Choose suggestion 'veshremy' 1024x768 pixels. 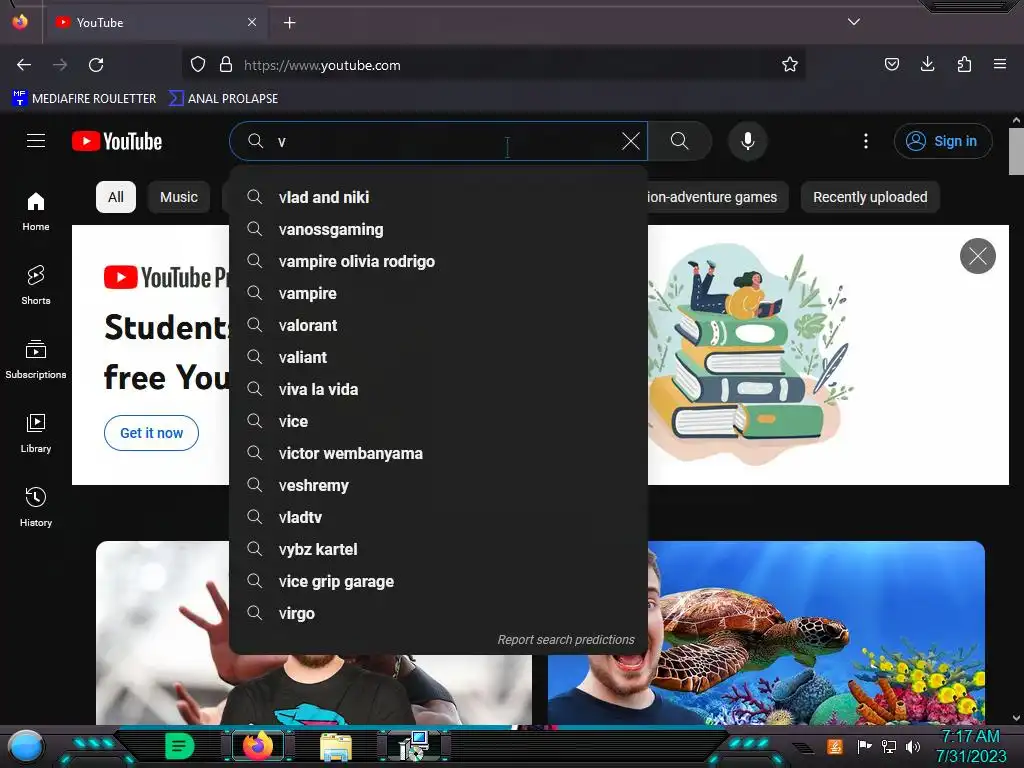(438, 485)
